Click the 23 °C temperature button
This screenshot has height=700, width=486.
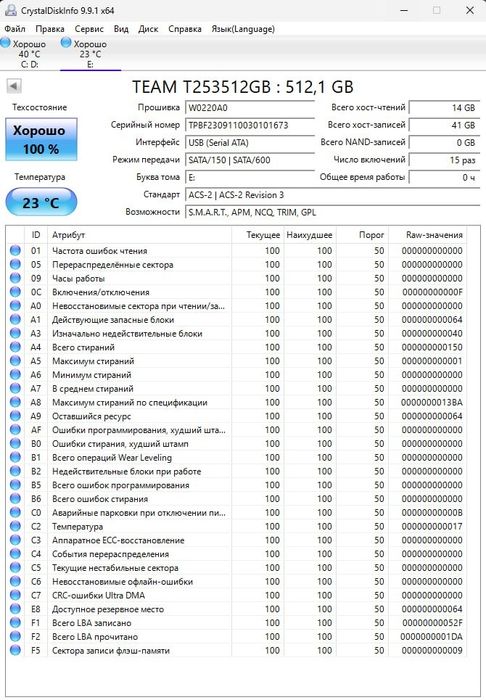click(x=41, y=203)
